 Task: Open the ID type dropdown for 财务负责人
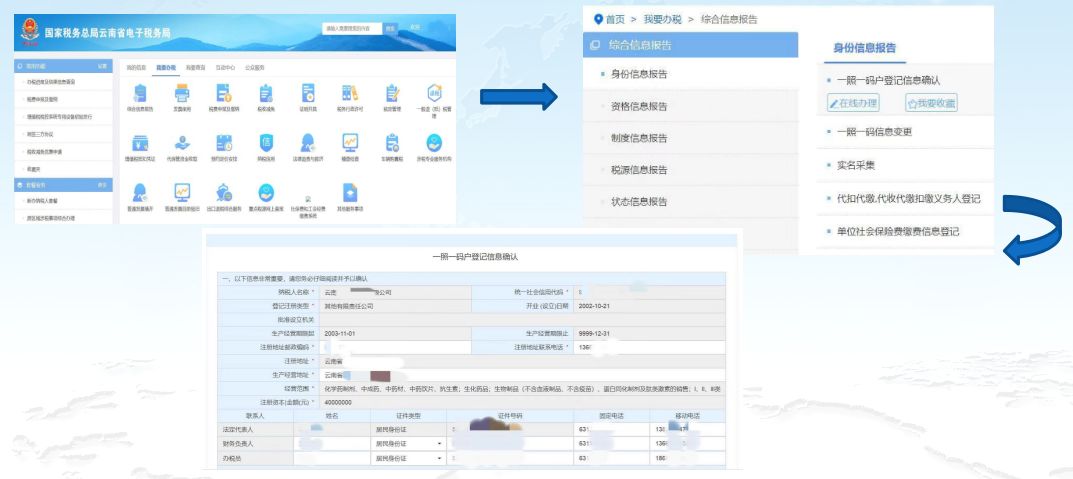click(408, 444)
